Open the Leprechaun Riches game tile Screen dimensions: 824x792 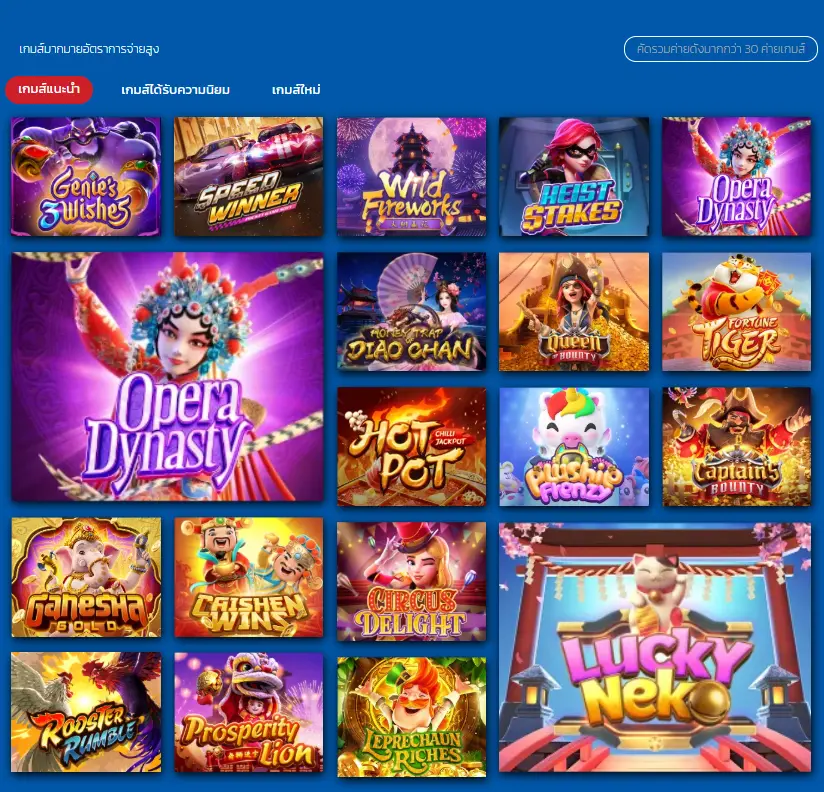(x=411, y=717)
